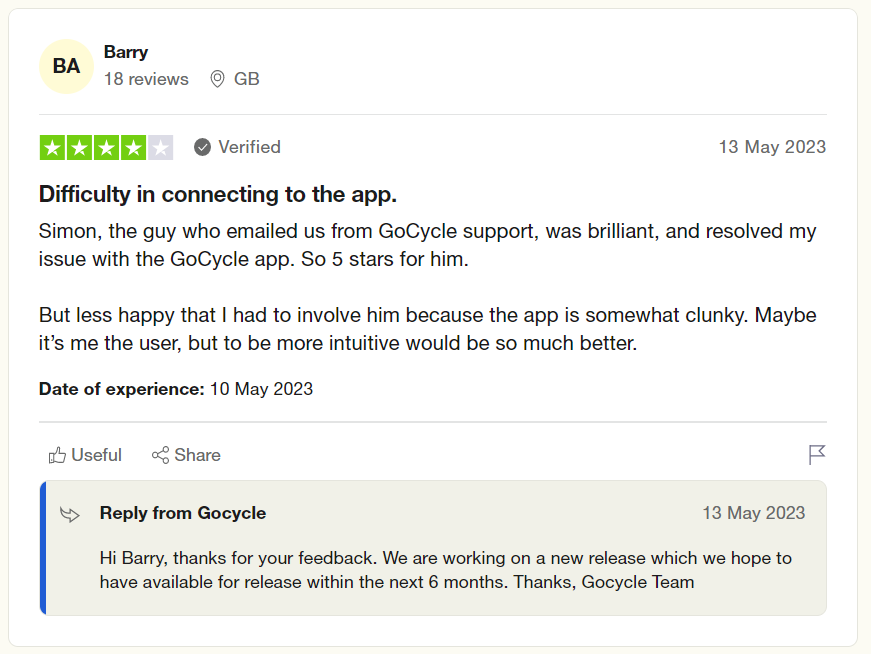Open Barry's reviewer profile name
The image size is (871, 654).
coord(126,52)
